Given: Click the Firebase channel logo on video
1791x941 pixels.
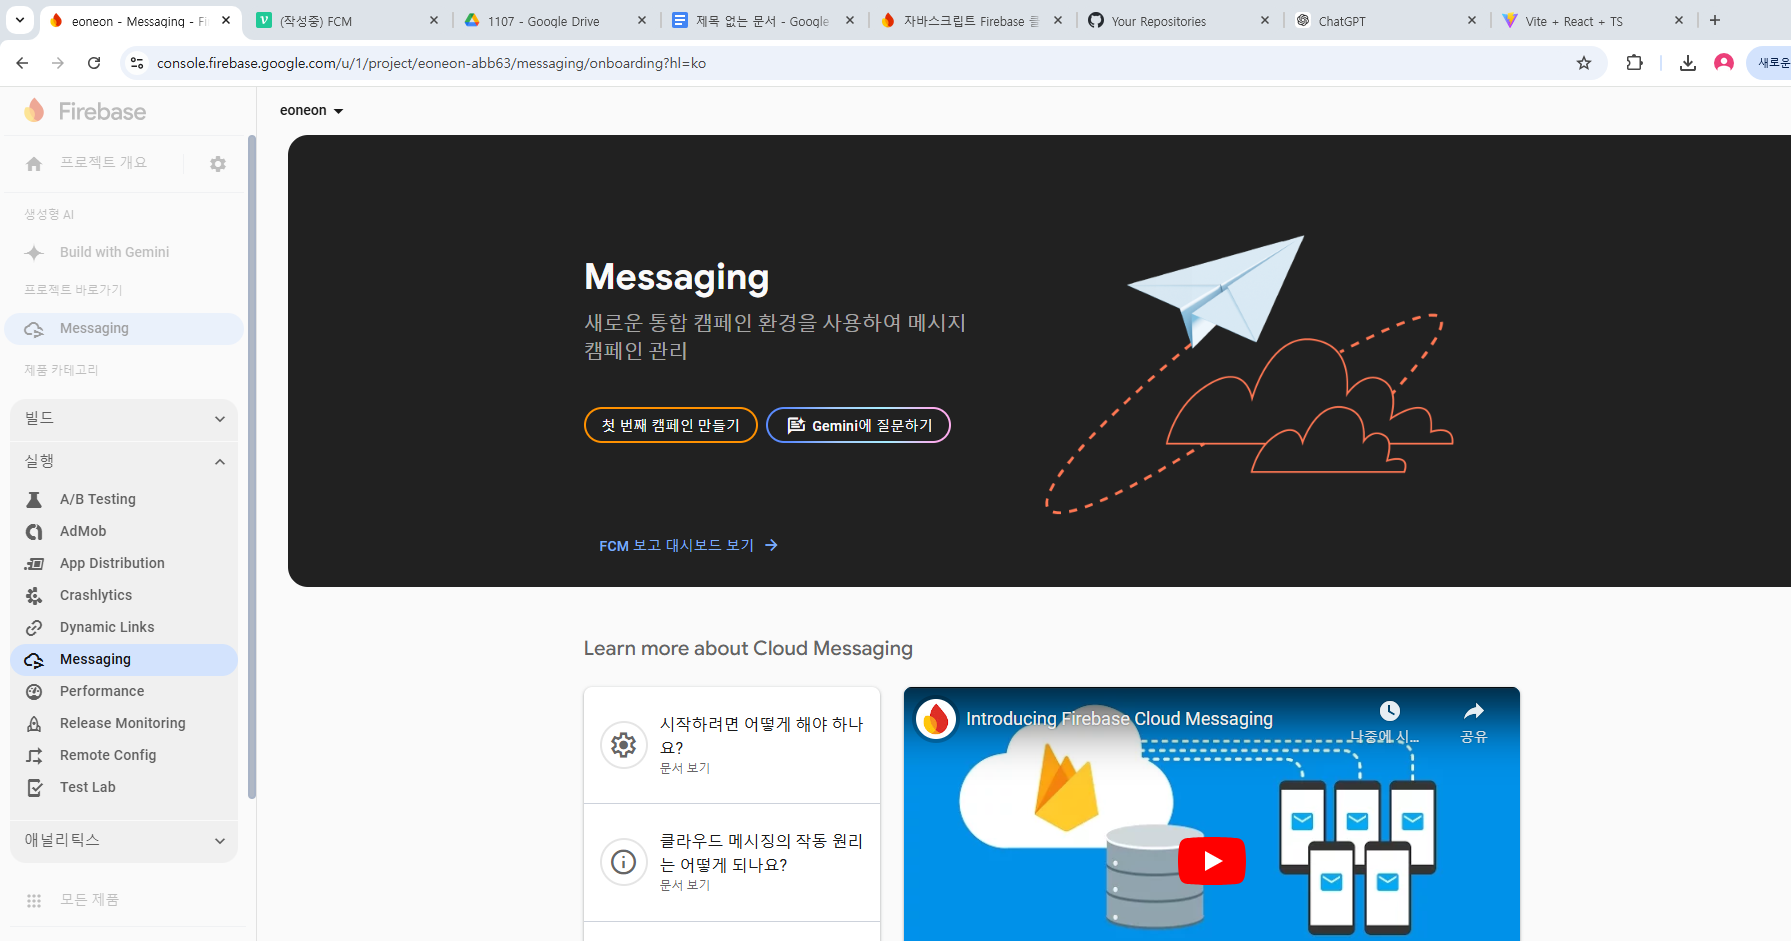Looking at the screenshot, I should tap(937, 719).
